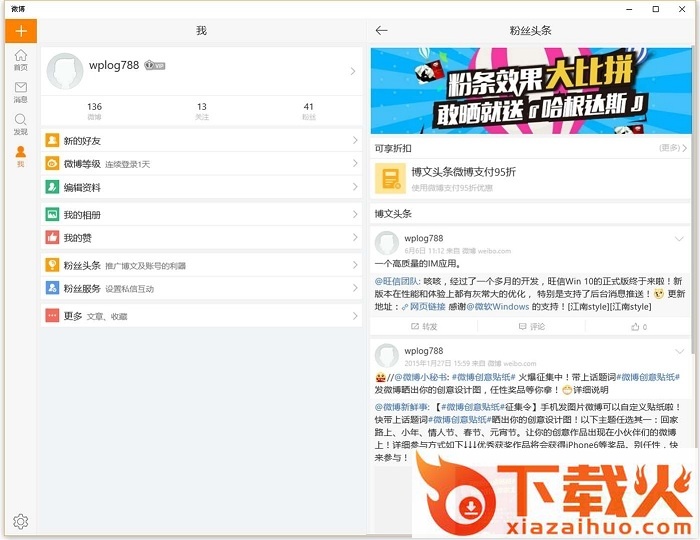
Task: Click the @微软Windows mention link
Action: pyautogui.click(x=497, y=307)
